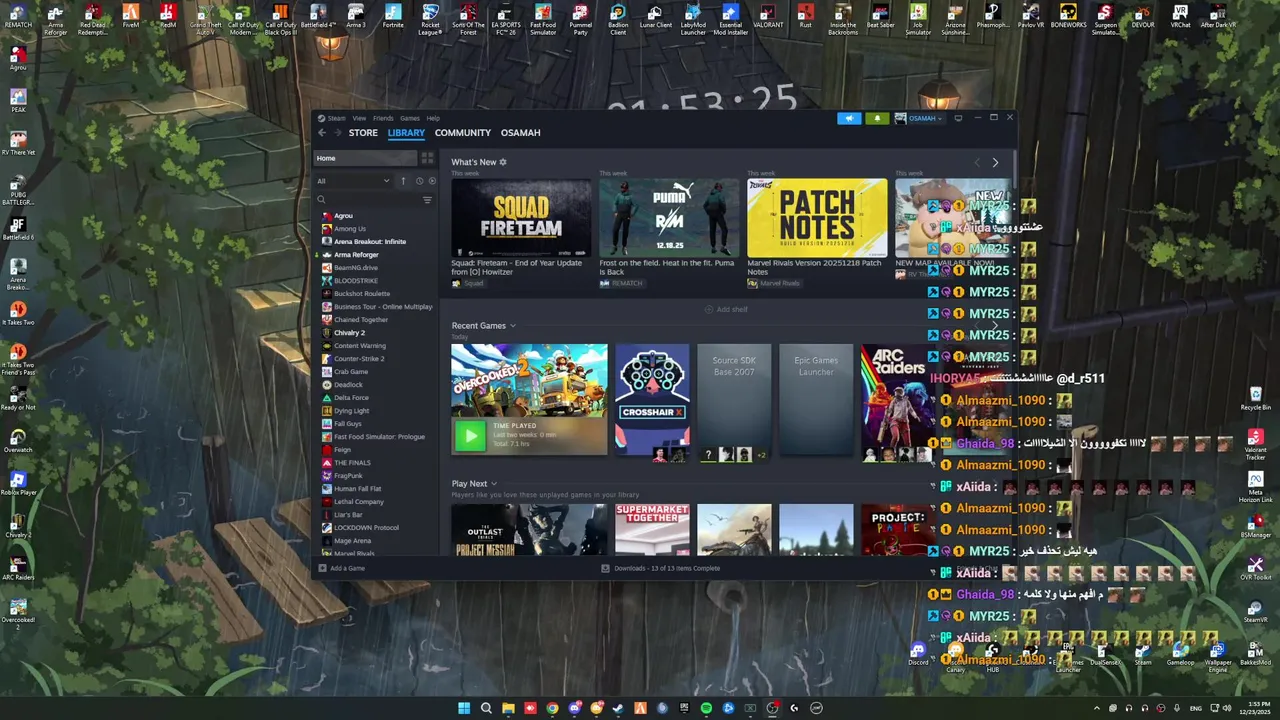
Task: Open the Help menu in Steam
Action: (433, 118)
